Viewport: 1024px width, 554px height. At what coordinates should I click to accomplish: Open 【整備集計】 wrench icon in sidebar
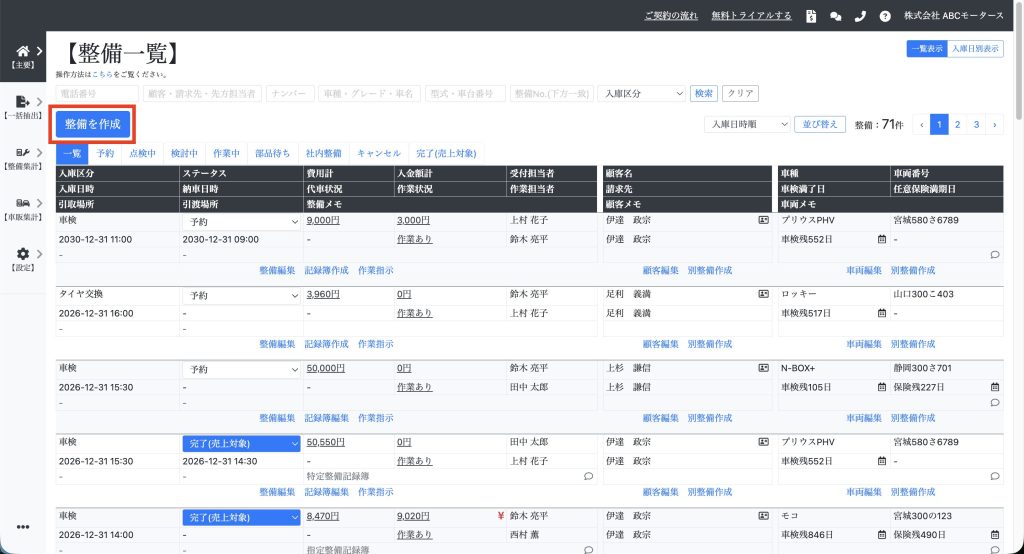click(x=23, y=153)
